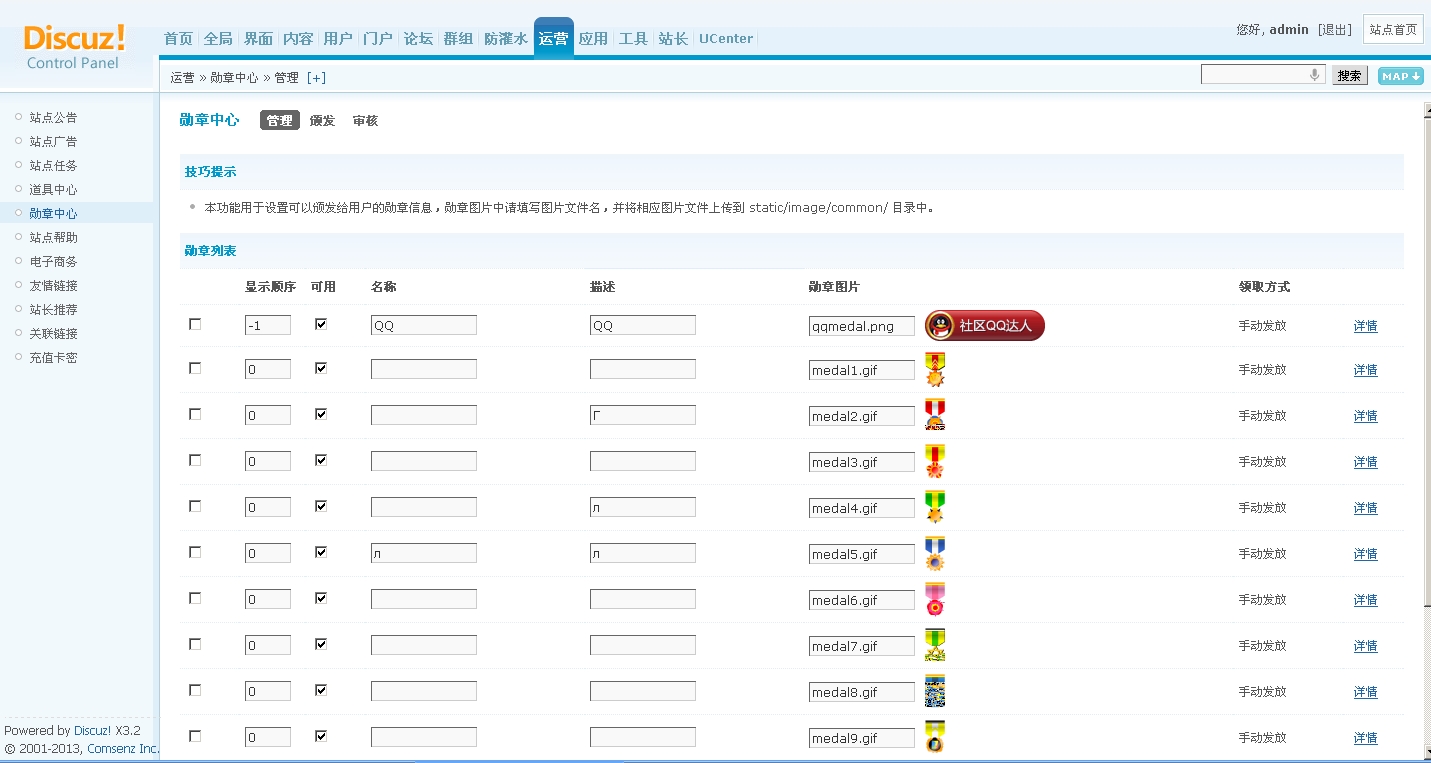Screen dimensions: 1431x763
Task: Click the medal6.gif medal image
Action: [934, 599]
